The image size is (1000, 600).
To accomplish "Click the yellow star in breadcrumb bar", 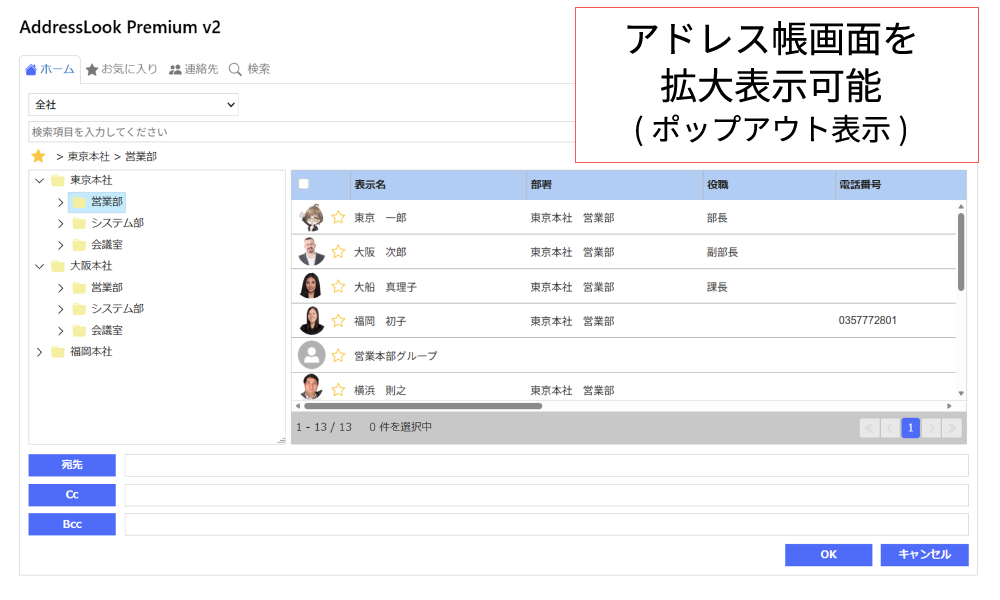I will point(38,156).
